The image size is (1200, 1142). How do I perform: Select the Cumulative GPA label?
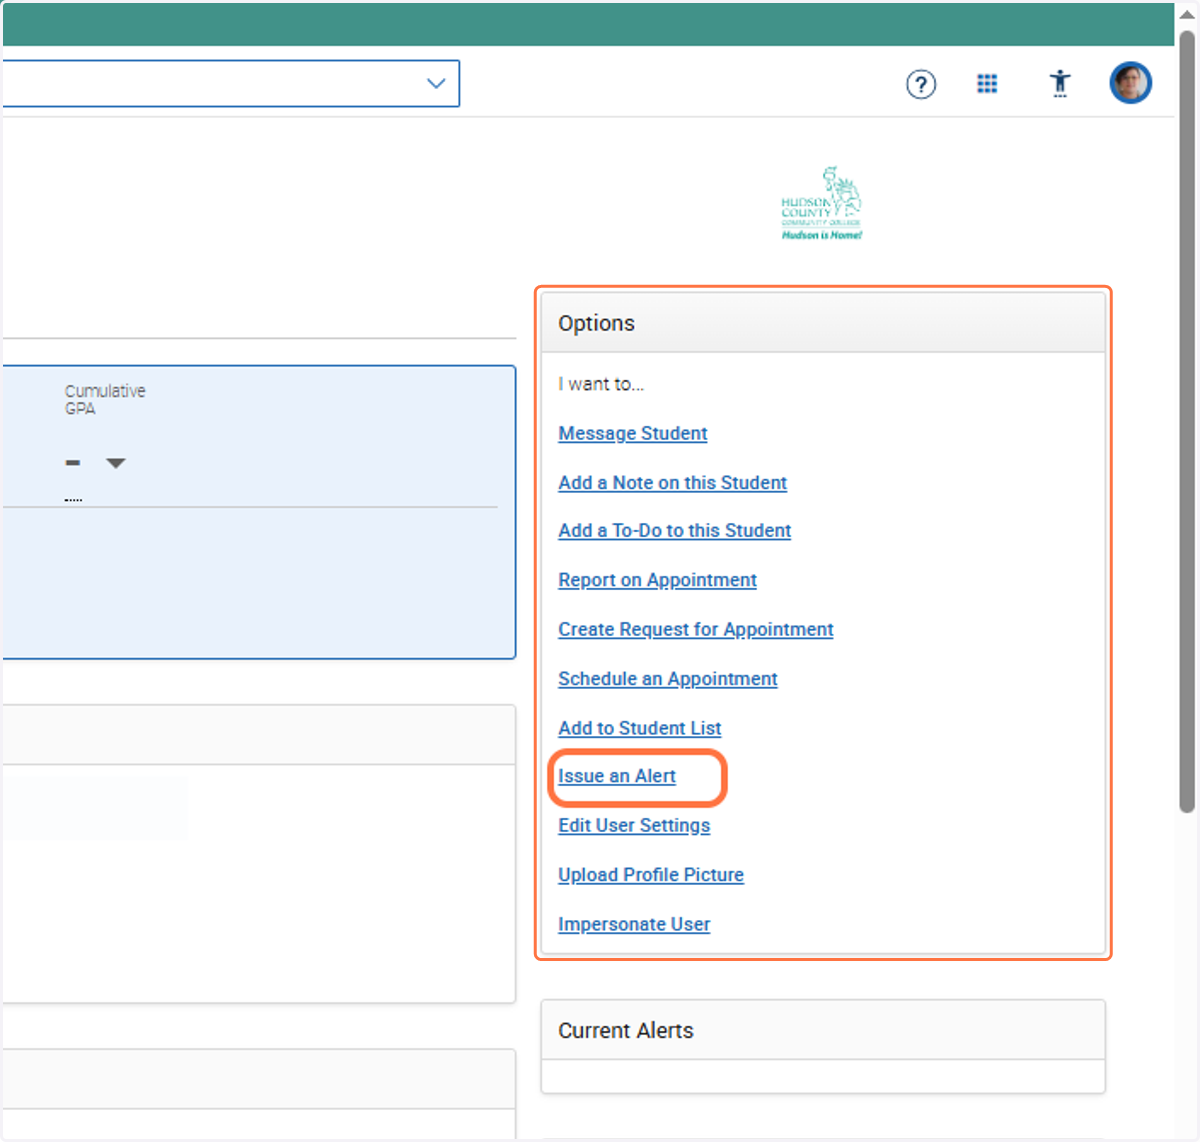point(105,399)
